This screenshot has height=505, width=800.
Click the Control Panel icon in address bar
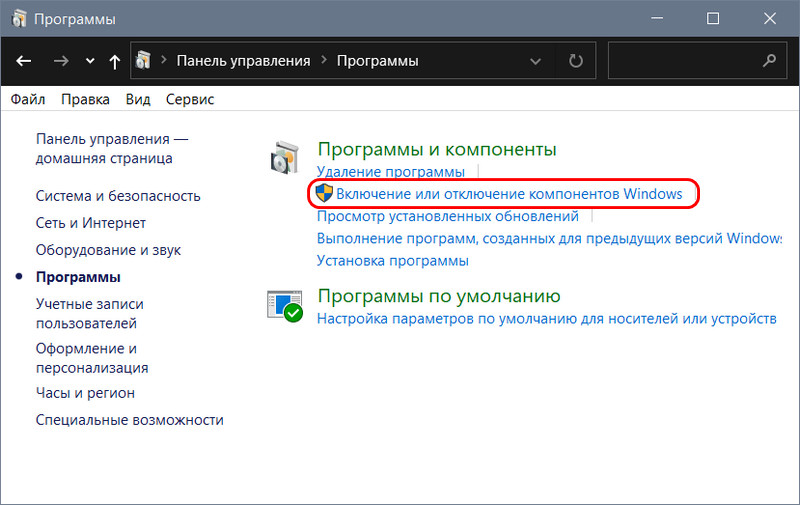[143, 61]
